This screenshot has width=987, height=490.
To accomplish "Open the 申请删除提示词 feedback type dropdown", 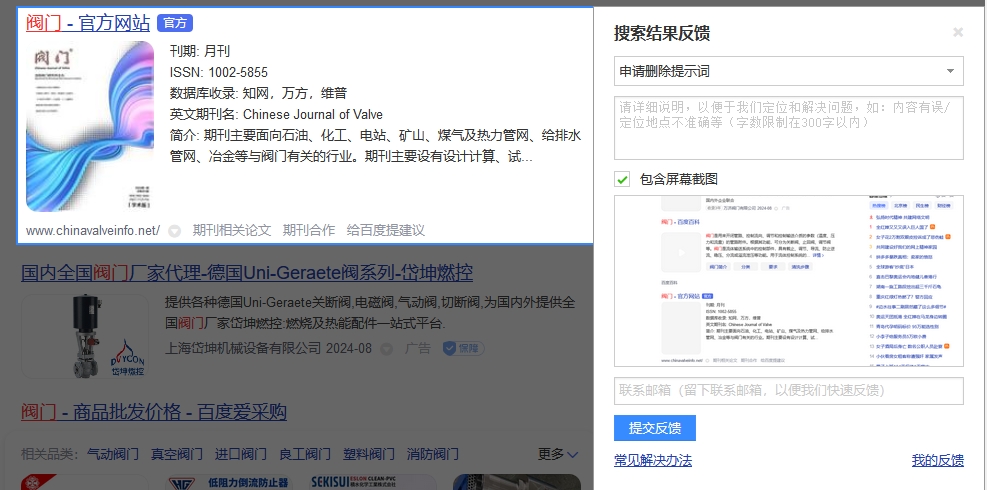I will coord(789,71).
